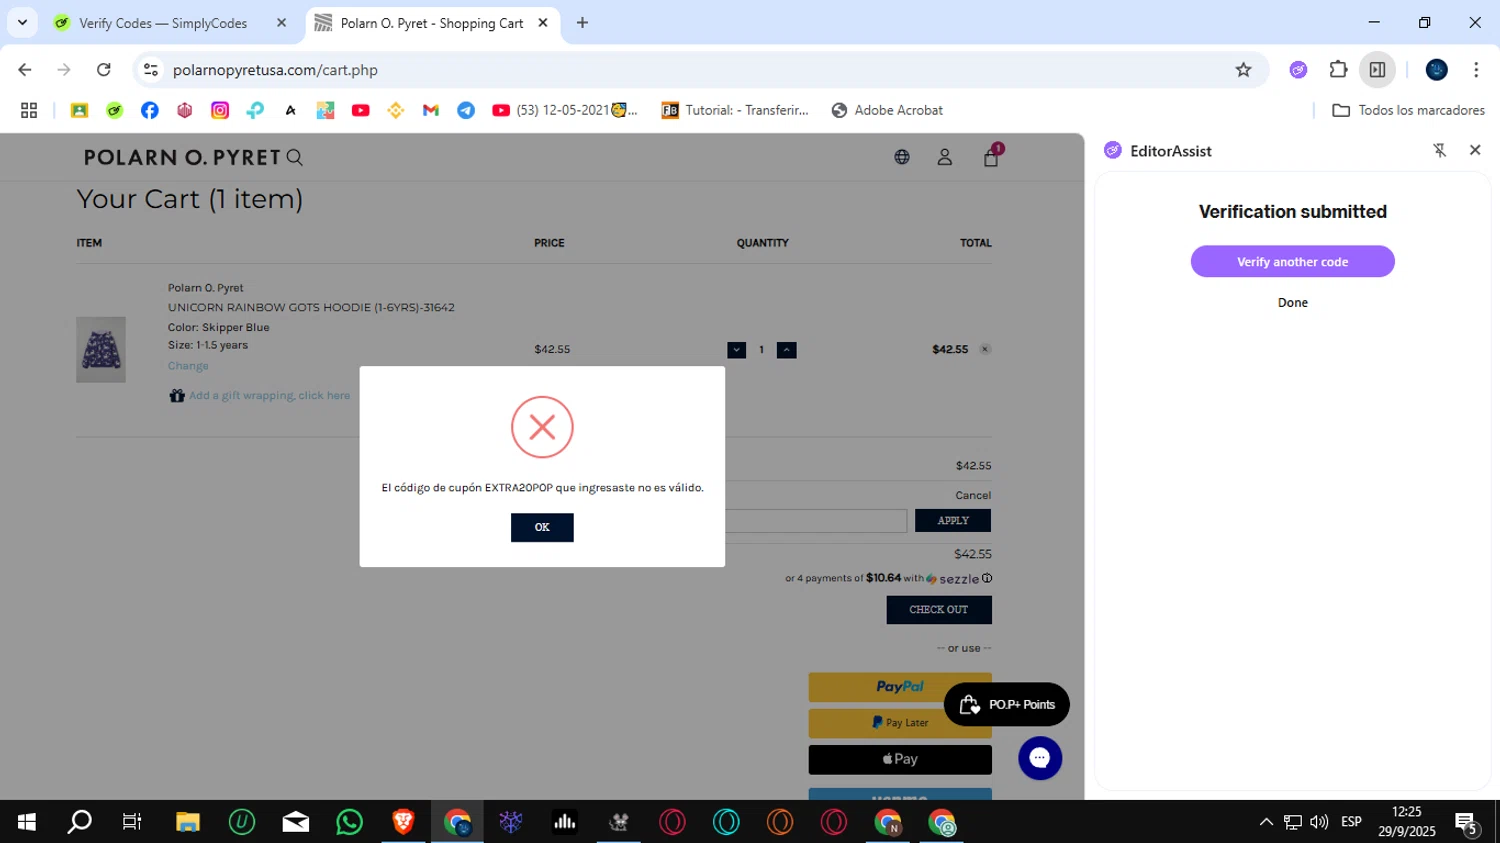Viewport: 1500px width, 843px height.
Task: Open the notification center
Action: point(1467,823)
